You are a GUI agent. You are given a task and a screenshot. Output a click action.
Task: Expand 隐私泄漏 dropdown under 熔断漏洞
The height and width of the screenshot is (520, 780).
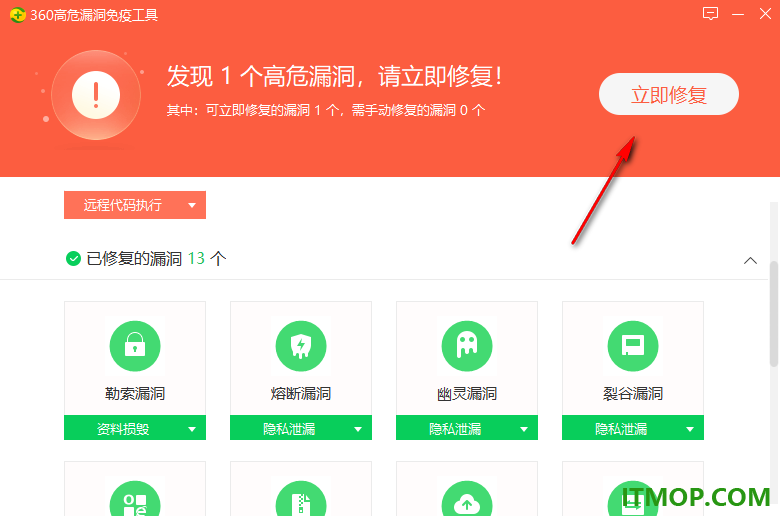tap(301, 428)
